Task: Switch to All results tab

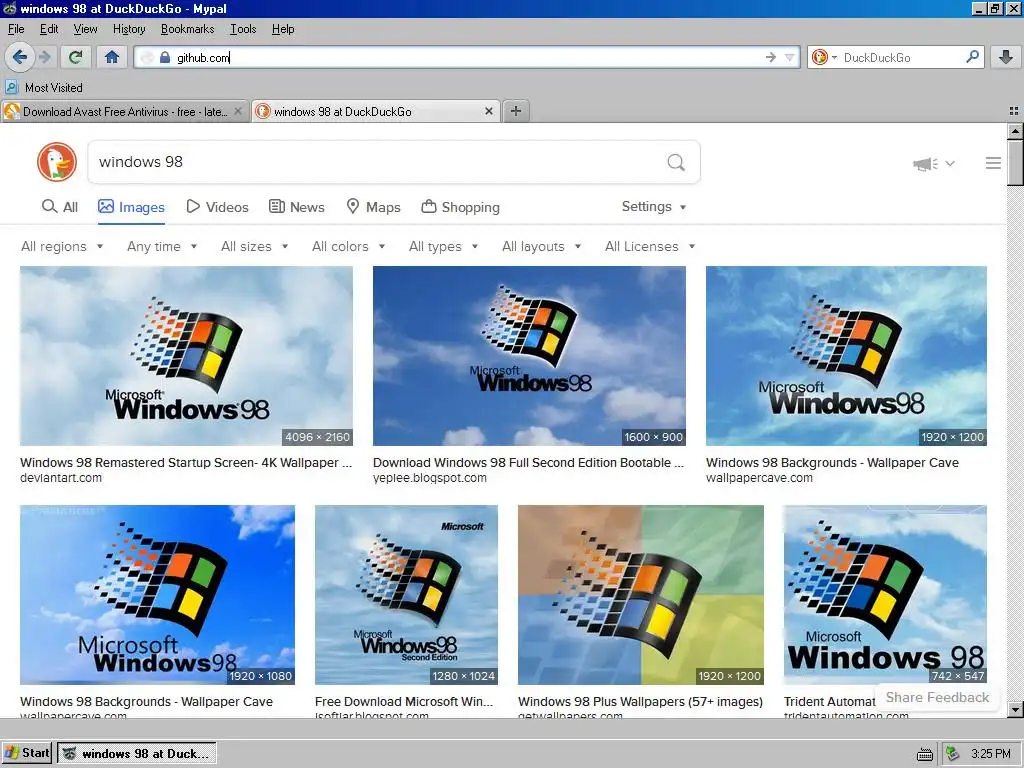Action: point(59,207)
